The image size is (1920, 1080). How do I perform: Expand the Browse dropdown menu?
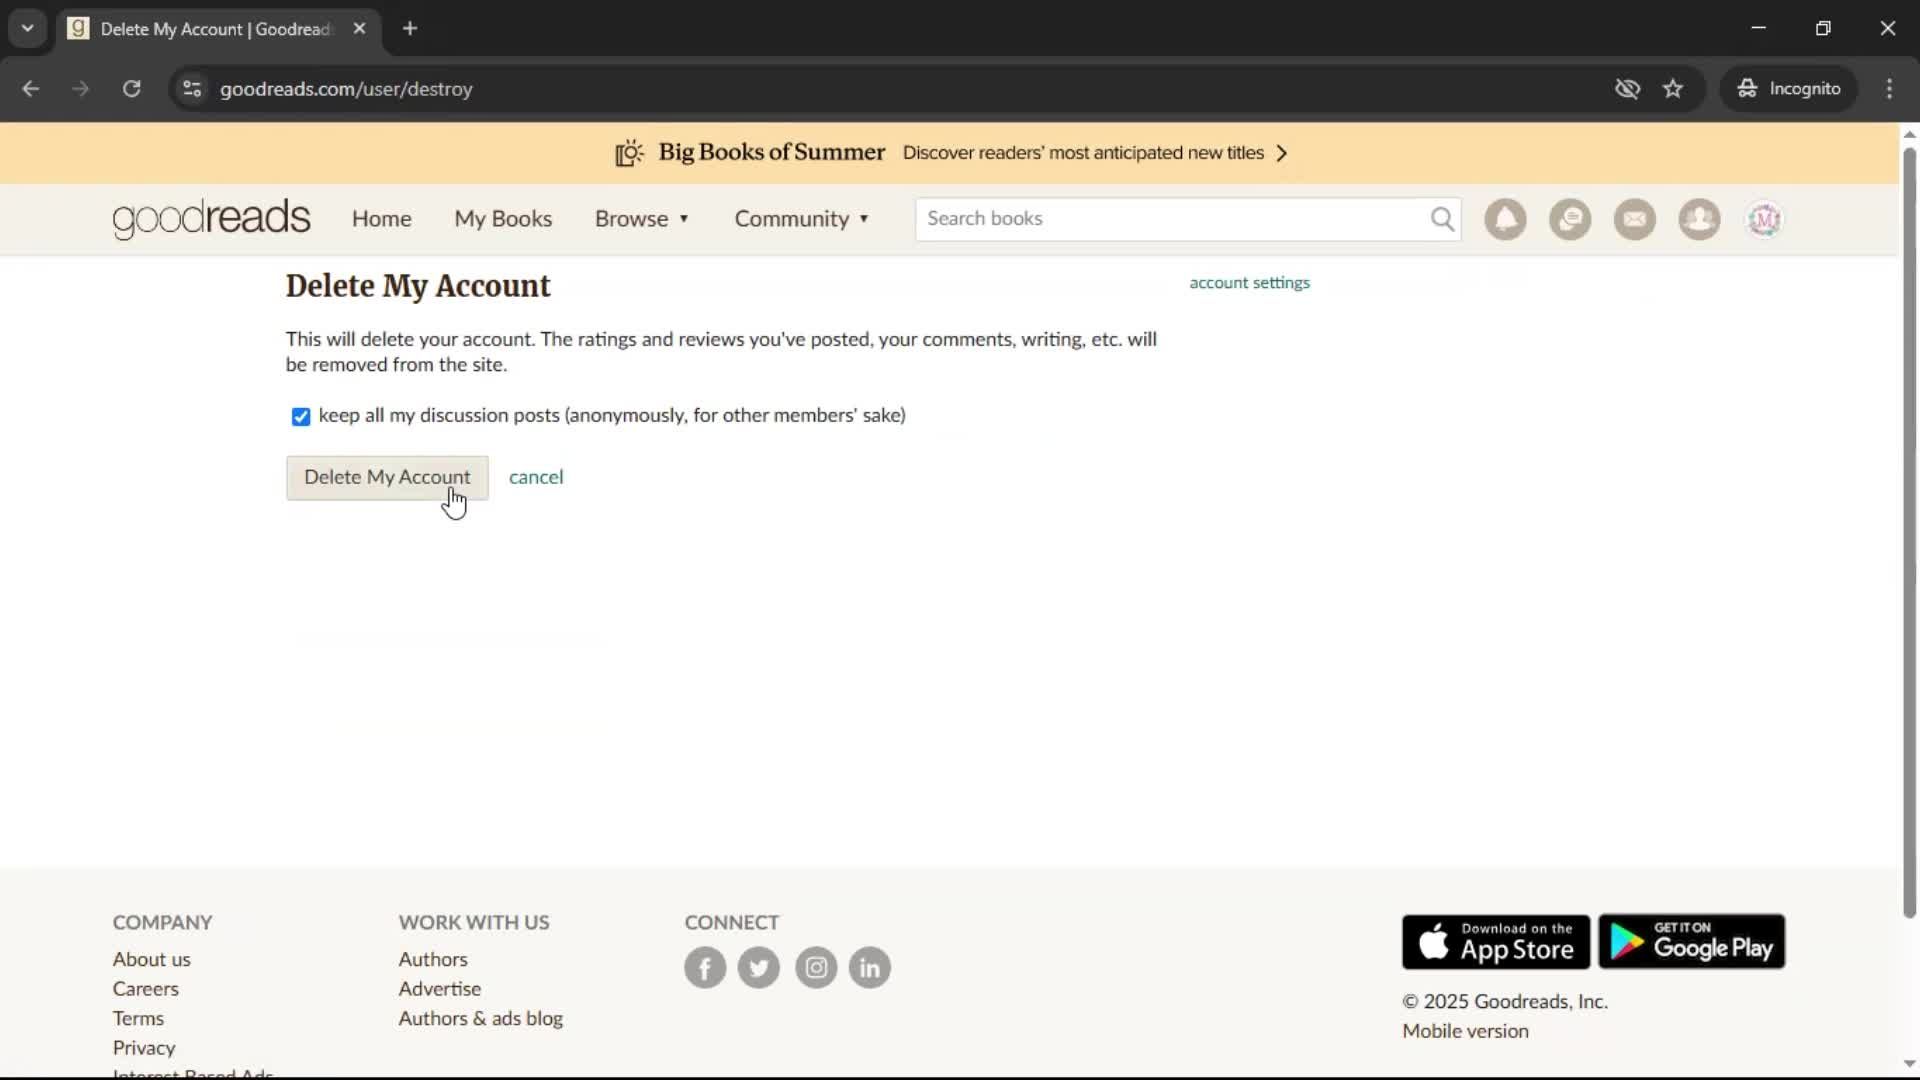coord(642,219)
